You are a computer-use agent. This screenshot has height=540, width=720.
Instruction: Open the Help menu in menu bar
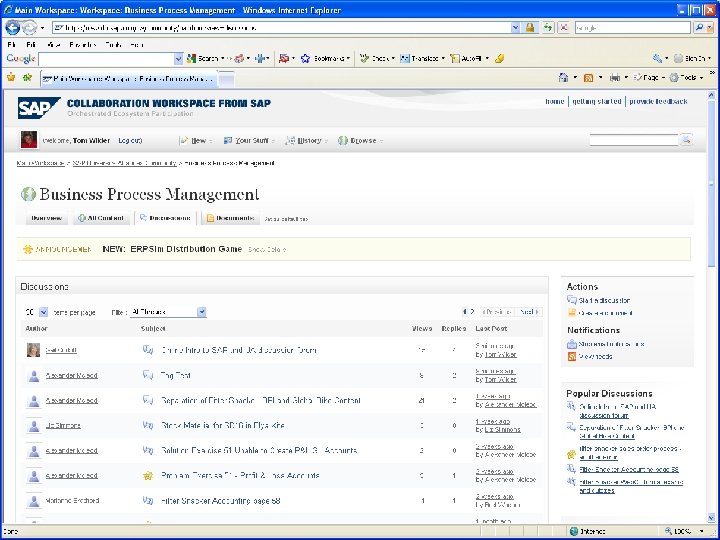point(137,45)
